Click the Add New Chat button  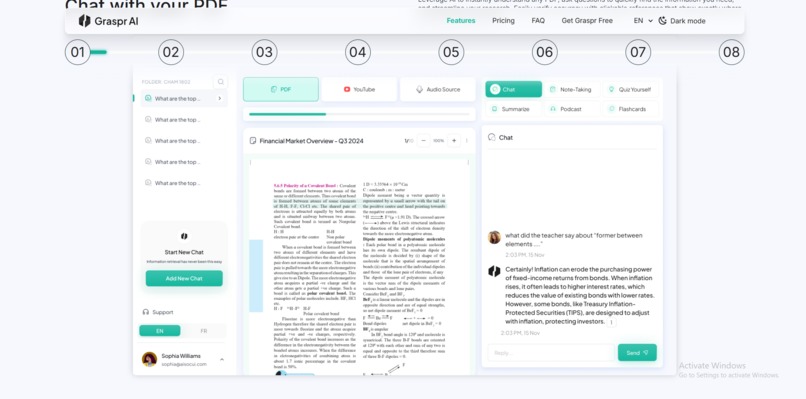(x=184, y=278)
